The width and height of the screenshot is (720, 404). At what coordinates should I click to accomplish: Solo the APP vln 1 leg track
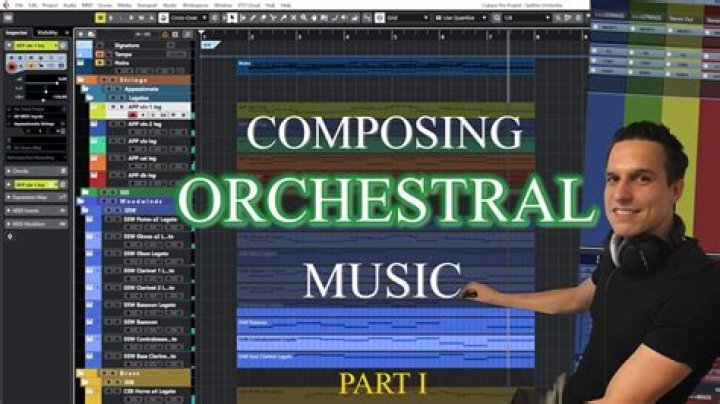click(122, 107)
